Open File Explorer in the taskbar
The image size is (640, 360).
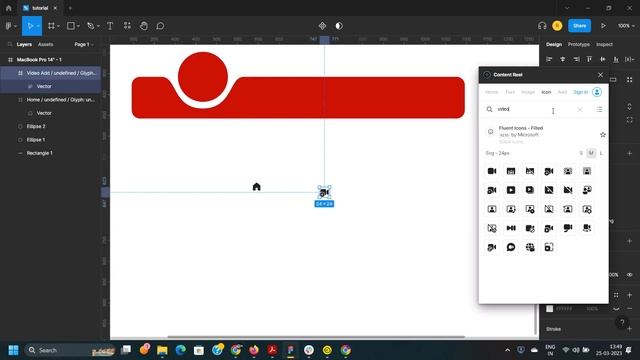[162, 350]
